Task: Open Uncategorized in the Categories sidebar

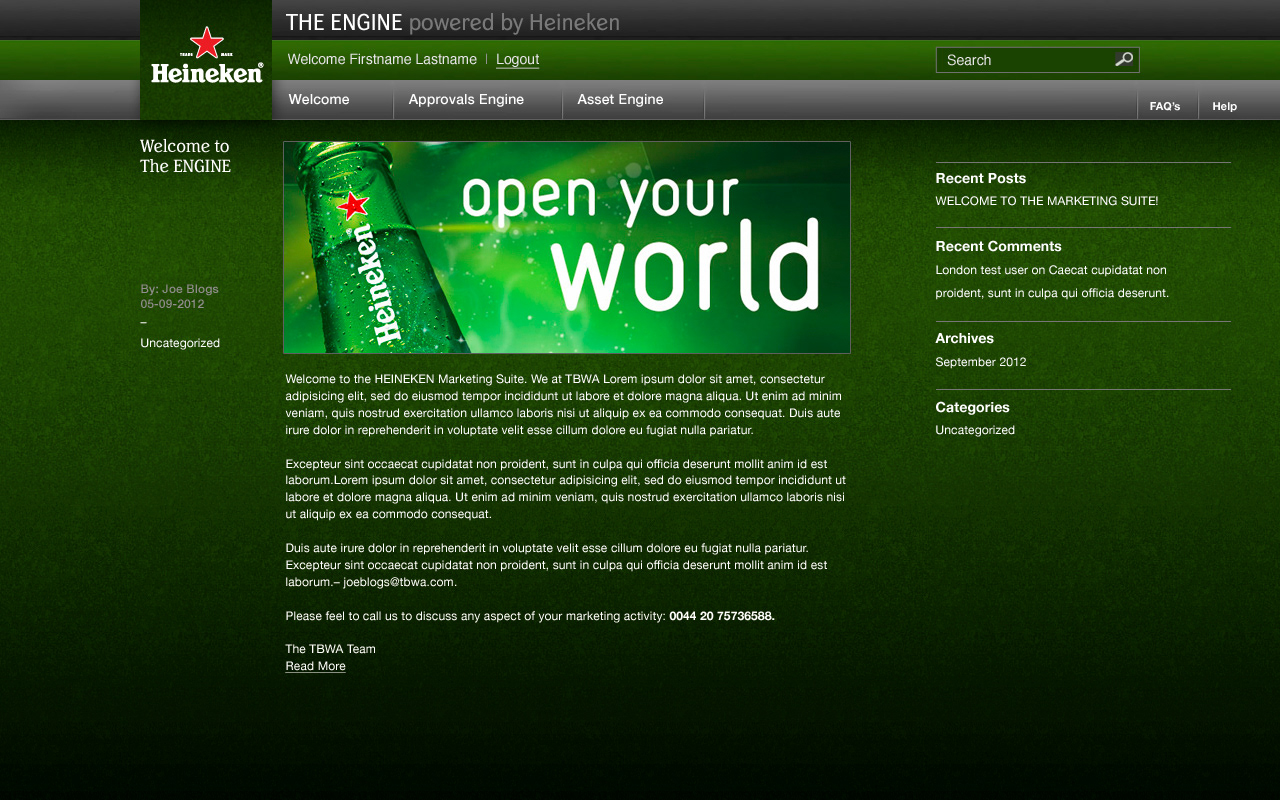Action: pos(975,430)
